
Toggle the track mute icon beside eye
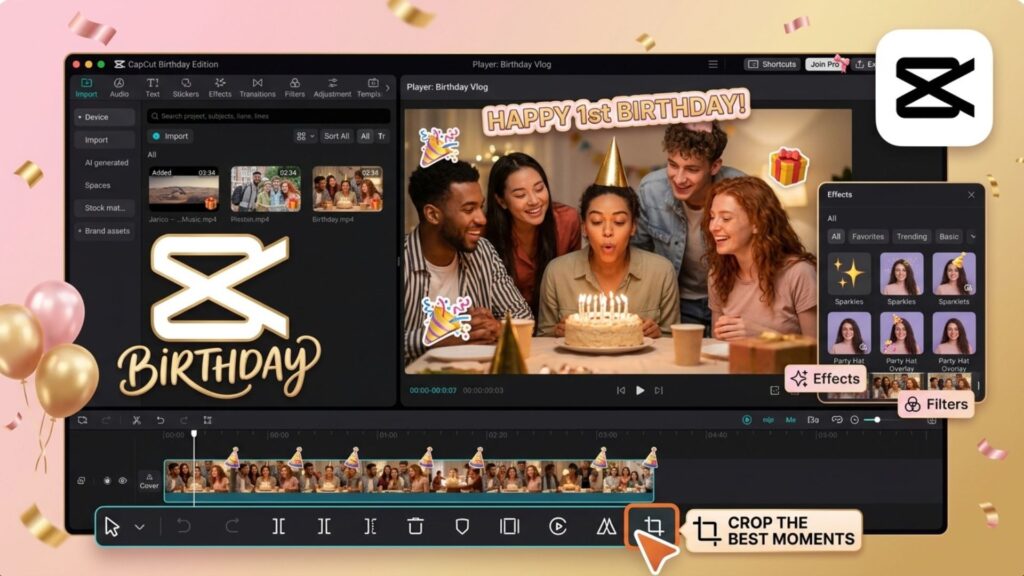107,481
